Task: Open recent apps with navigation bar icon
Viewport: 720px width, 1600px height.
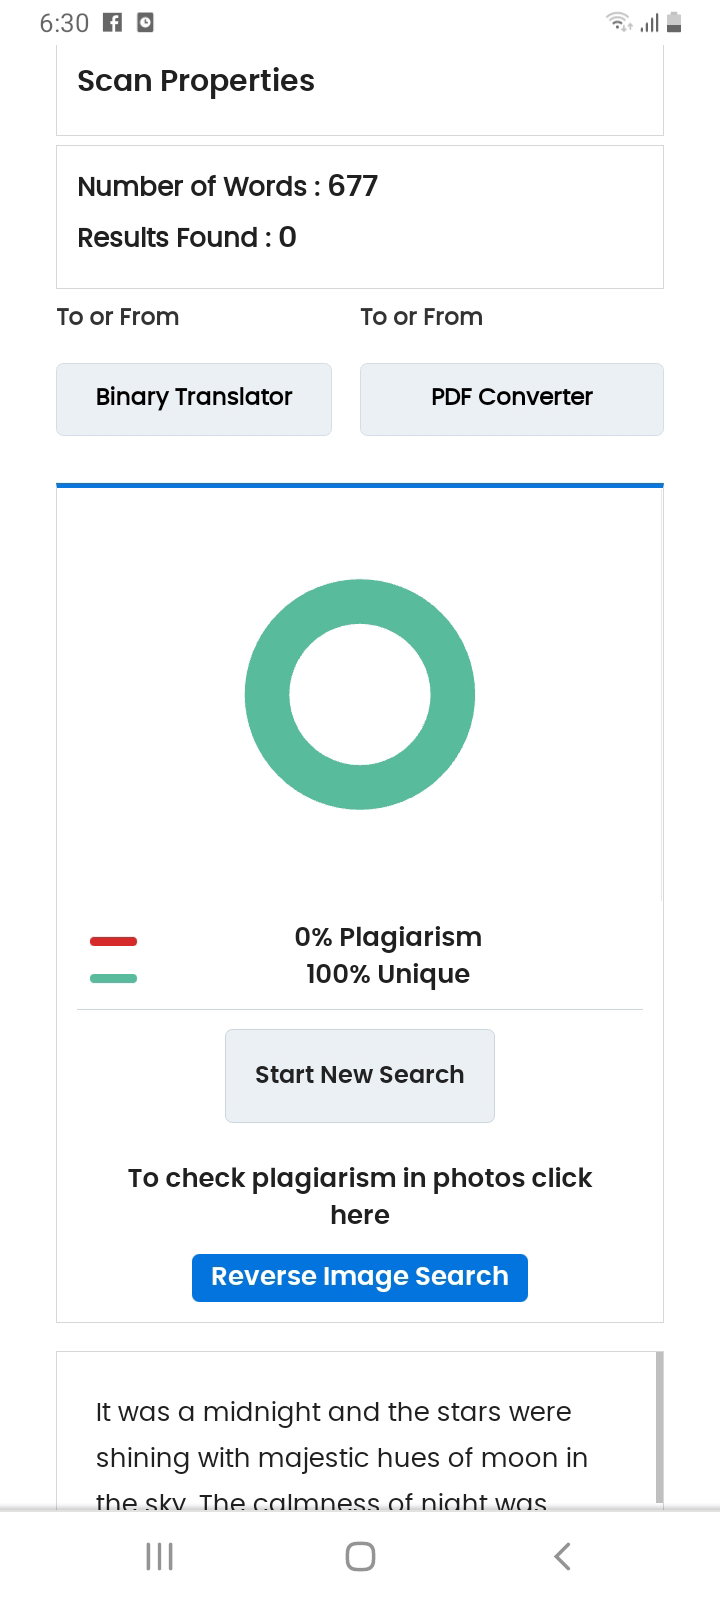Action: click(x=159, y=1556)
